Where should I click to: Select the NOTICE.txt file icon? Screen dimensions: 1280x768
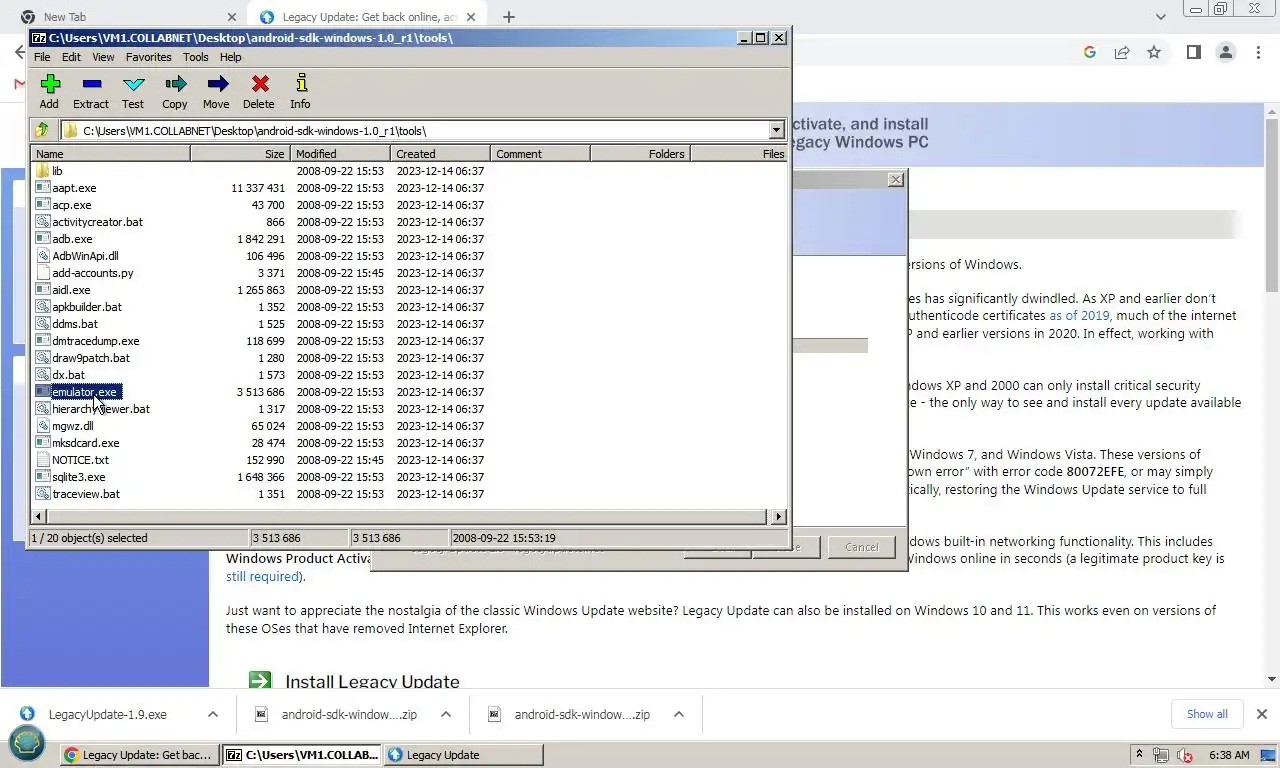pyautogui.click(x=43, y=460)
